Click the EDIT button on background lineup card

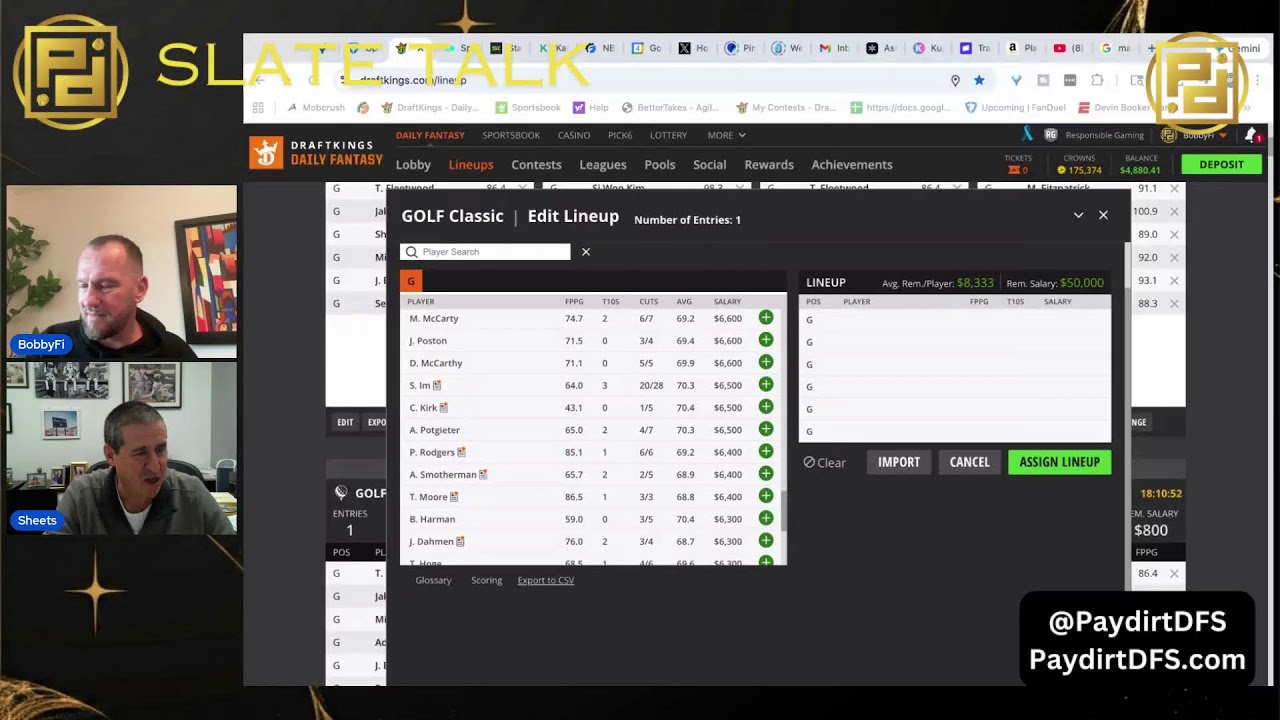click(345, 422)
